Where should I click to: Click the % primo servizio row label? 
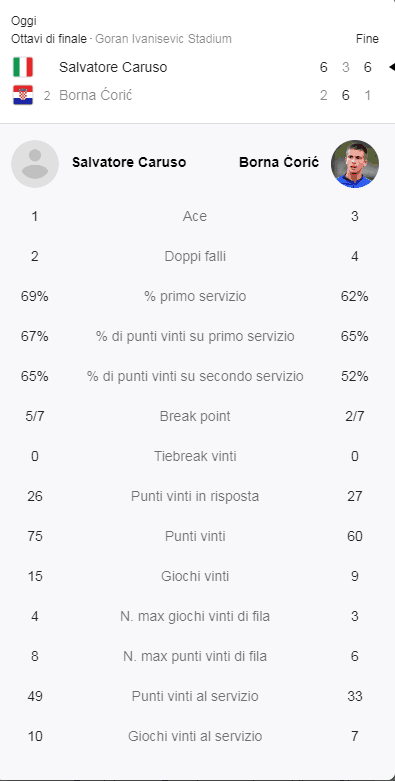pyautogui.click(x=195, y=296)
